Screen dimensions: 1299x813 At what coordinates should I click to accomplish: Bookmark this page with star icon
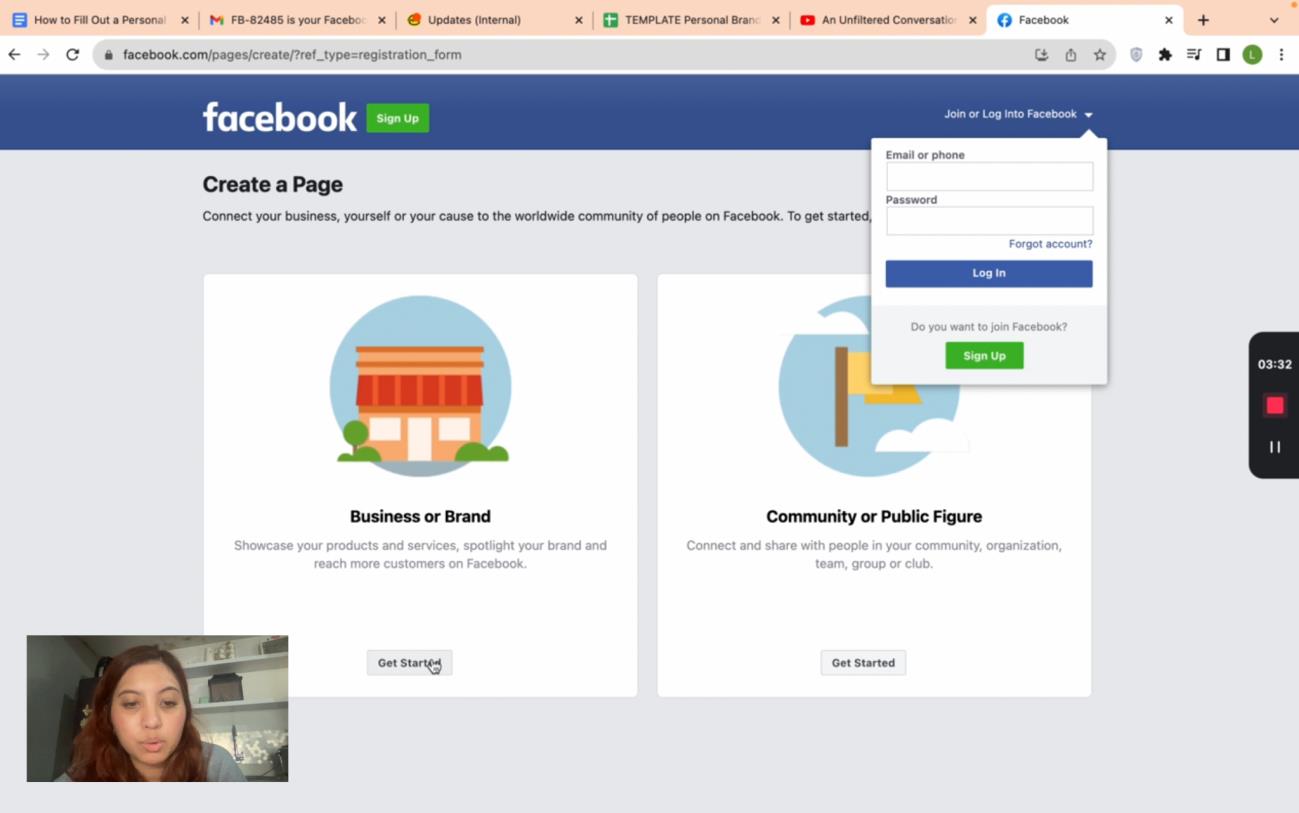tap(1100, 55)
